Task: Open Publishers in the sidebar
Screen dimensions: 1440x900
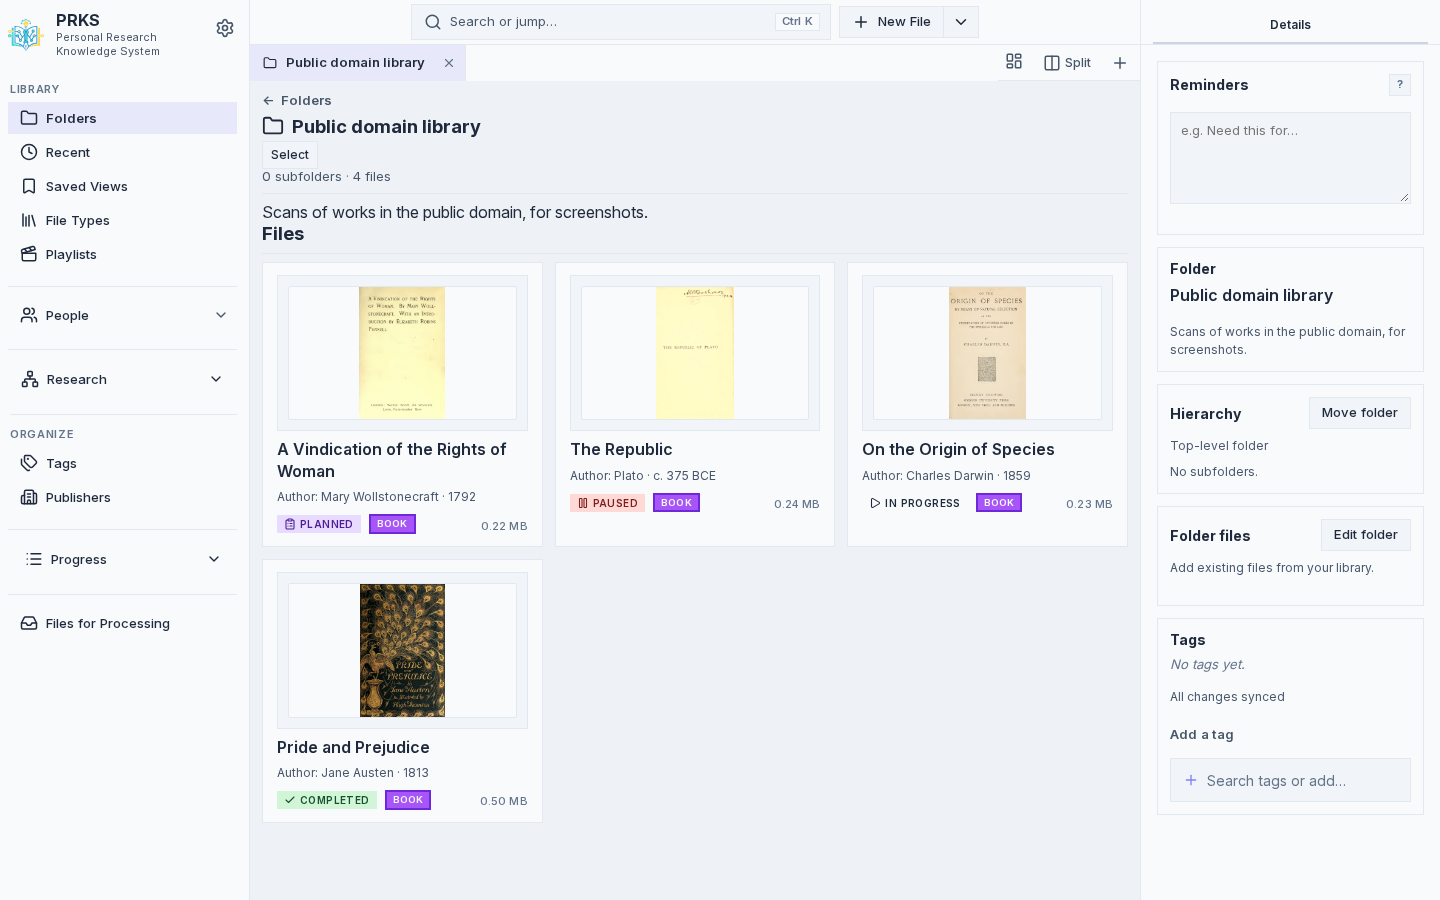Action: point(122,497)
